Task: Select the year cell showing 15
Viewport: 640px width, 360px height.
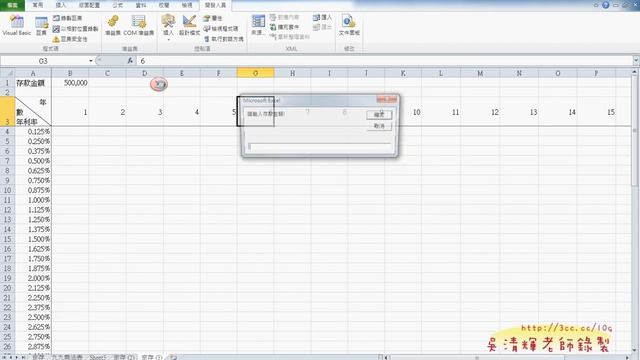Action: click(x=596, y=112)
